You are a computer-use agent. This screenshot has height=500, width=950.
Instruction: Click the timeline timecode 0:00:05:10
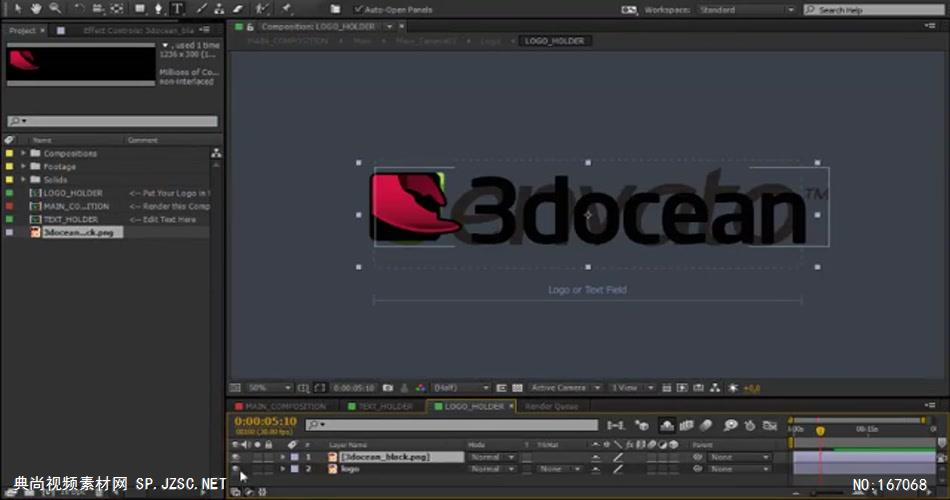click(265, 421)
